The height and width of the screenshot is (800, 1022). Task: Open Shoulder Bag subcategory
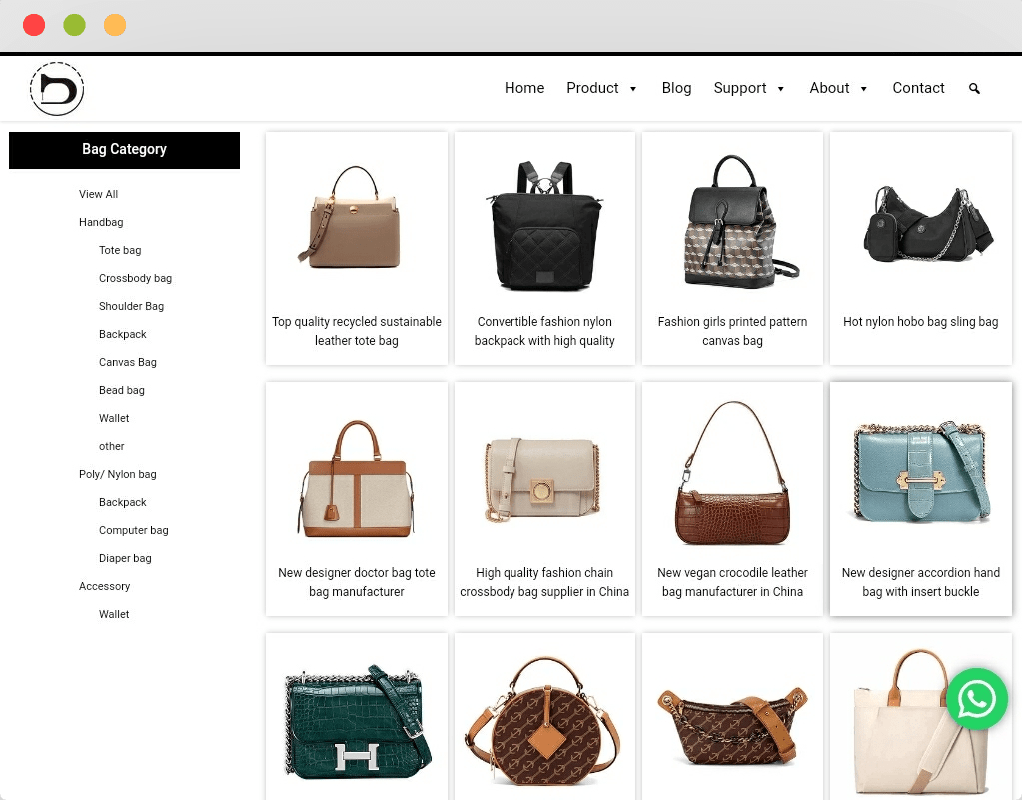coord(131,306)
